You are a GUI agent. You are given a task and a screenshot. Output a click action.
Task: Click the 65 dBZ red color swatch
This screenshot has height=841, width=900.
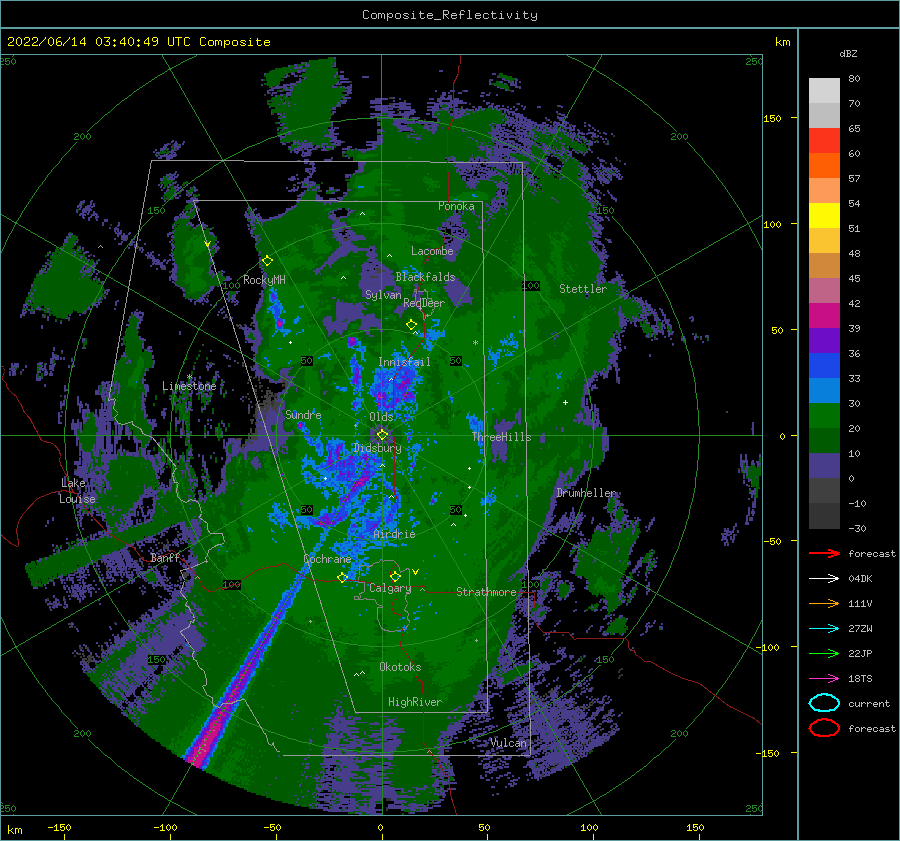click(824, 140)
